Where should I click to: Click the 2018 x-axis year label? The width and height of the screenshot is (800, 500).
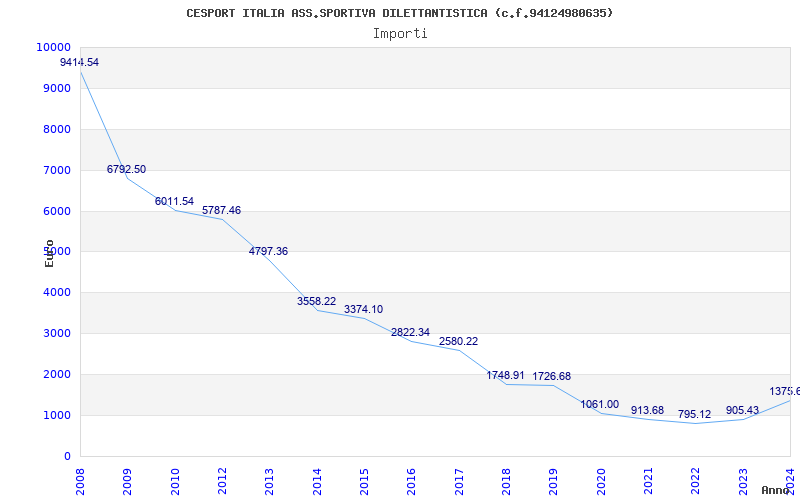506,481
